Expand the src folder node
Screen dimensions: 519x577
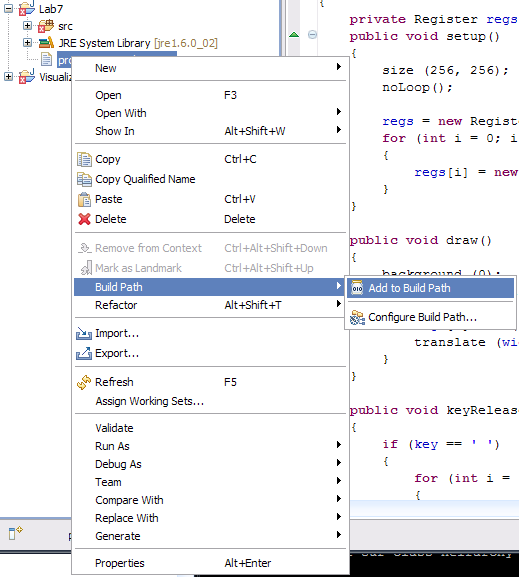coord(27,25)
